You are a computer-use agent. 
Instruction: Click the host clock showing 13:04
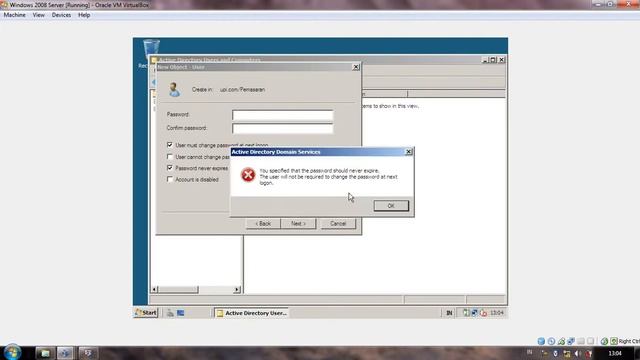tap(615, 353)
